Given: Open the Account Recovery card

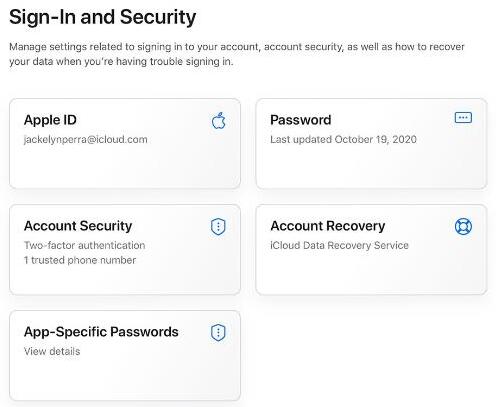Looking at the screenshot, I should [371, 250].
